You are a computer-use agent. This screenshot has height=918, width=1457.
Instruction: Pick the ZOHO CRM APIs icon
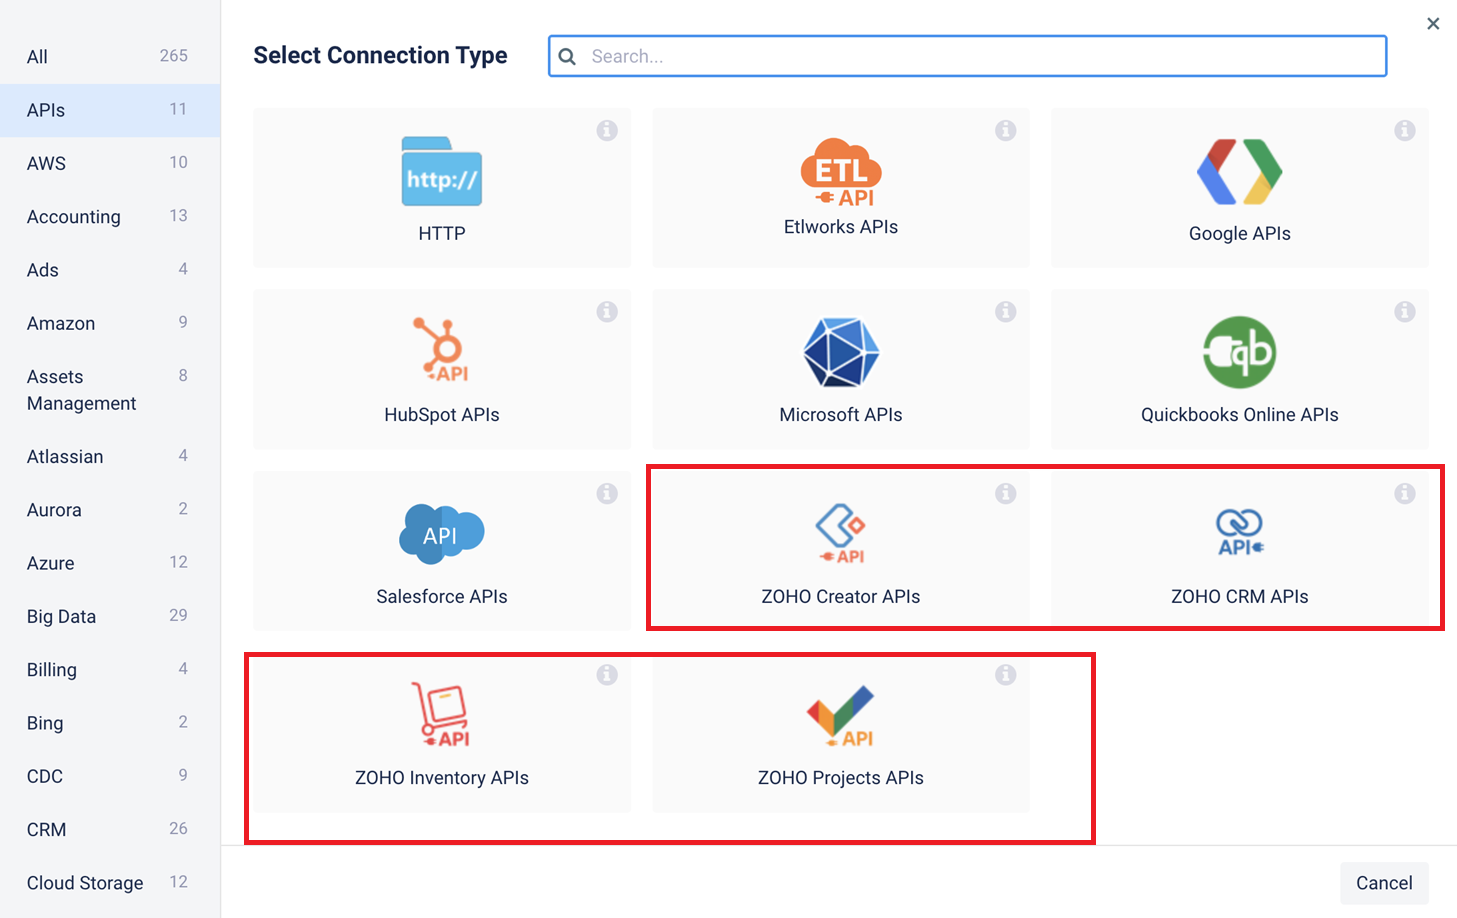[1240, 532]
